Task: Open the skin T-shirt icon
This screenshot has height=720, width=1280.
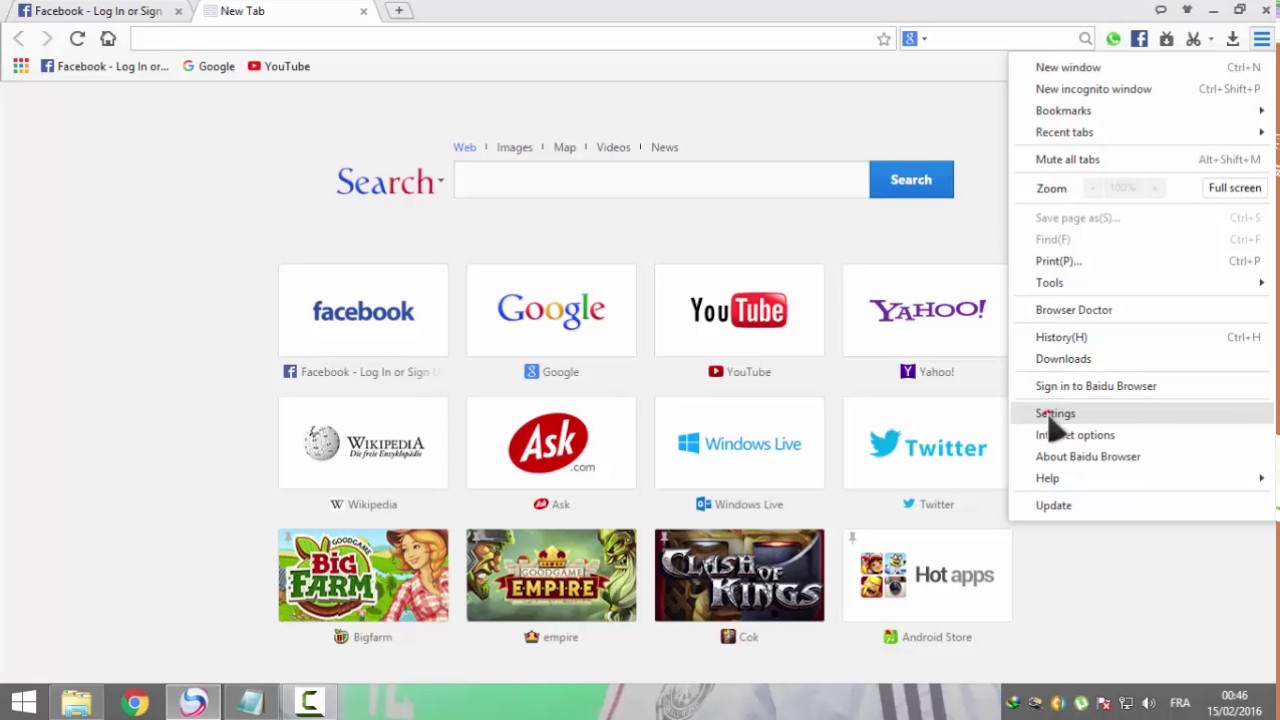Action: tap(1187, 10)
